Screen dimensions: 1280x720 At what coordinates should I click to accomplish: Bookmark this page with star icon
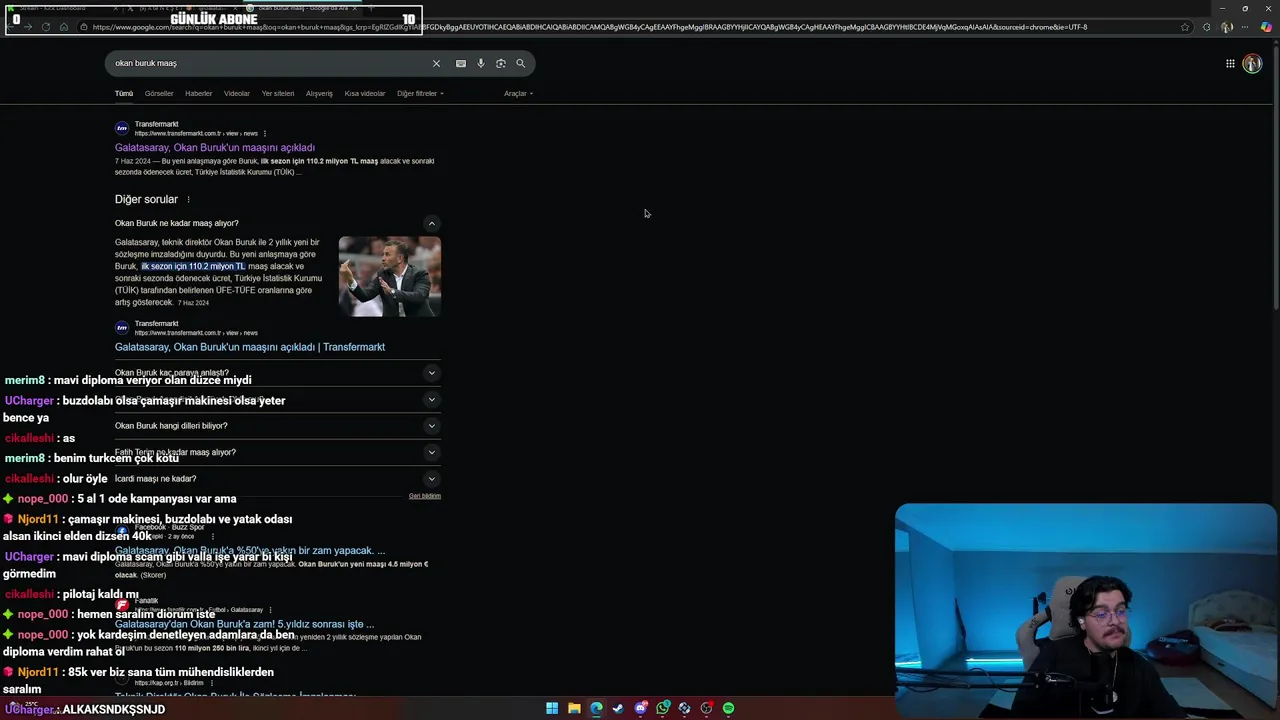point(1185,27)
